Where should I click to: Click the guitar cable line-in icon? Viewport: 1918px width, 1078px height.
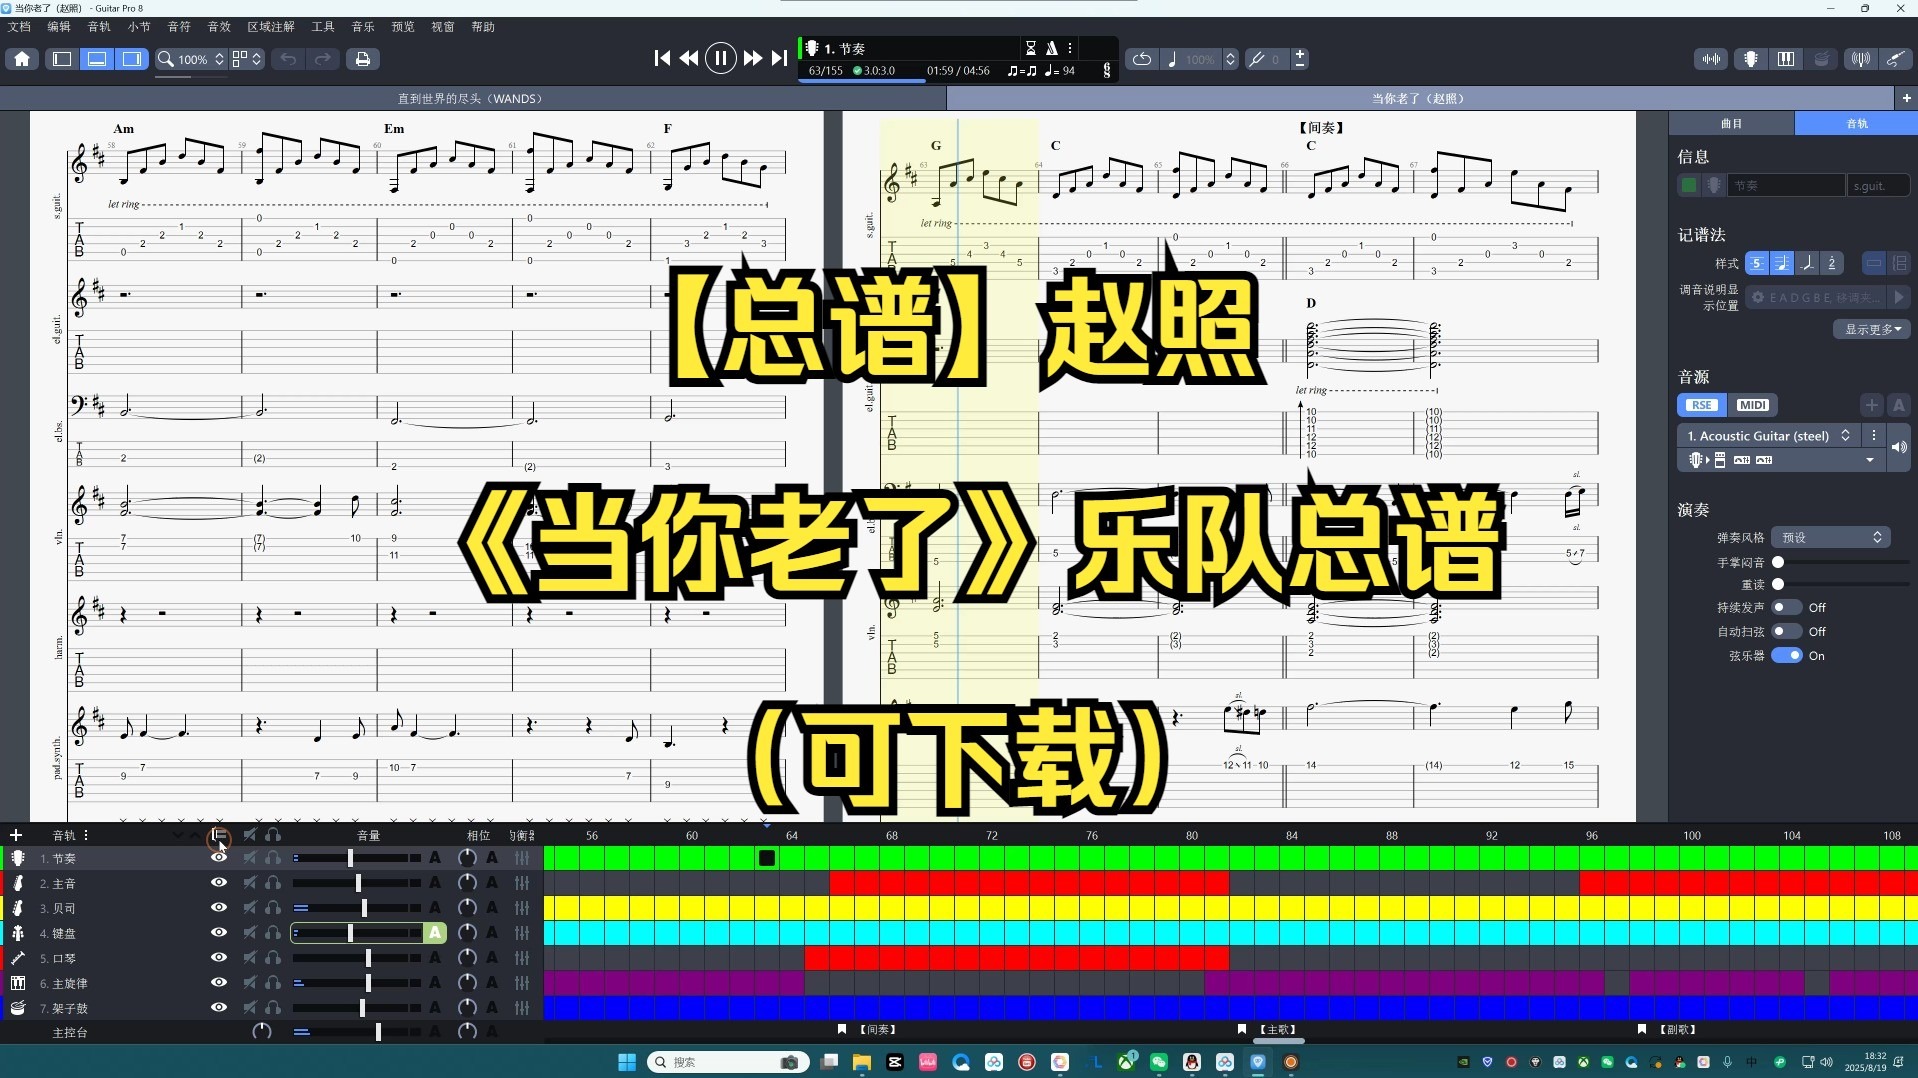[x=1895, y=59]
